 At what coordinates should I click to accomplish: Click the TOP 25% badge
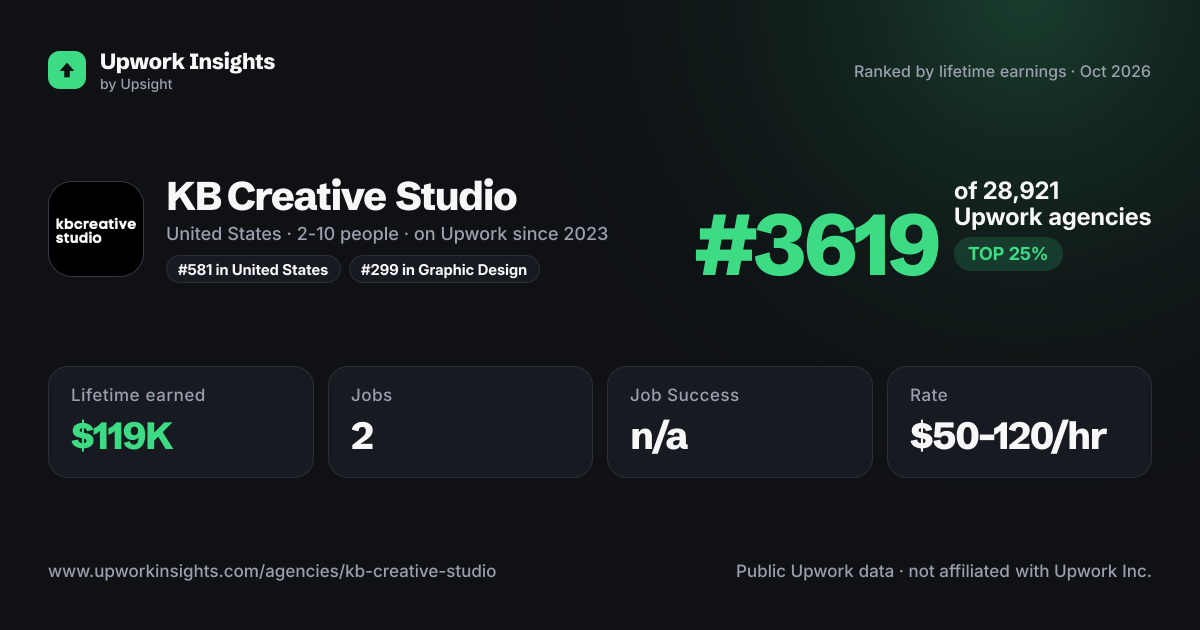pos(1008,254)
